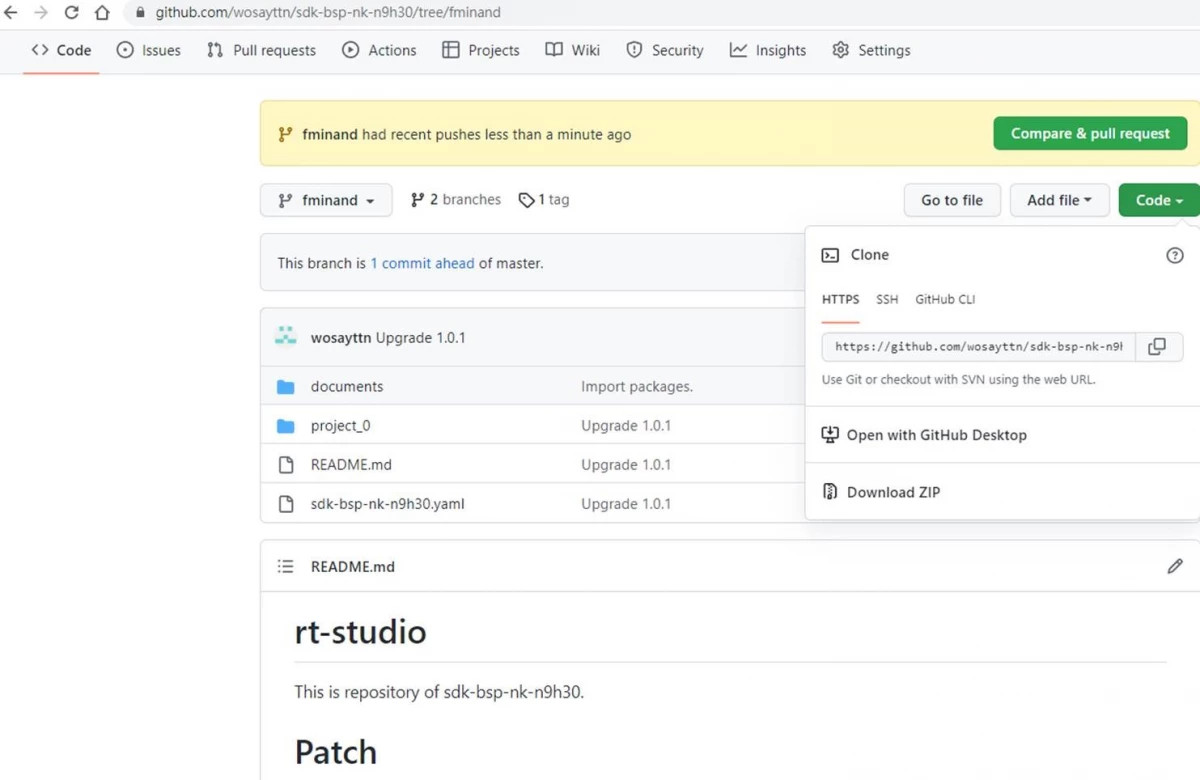
Task: Open the Settings tab
Action: click(871, 50)
